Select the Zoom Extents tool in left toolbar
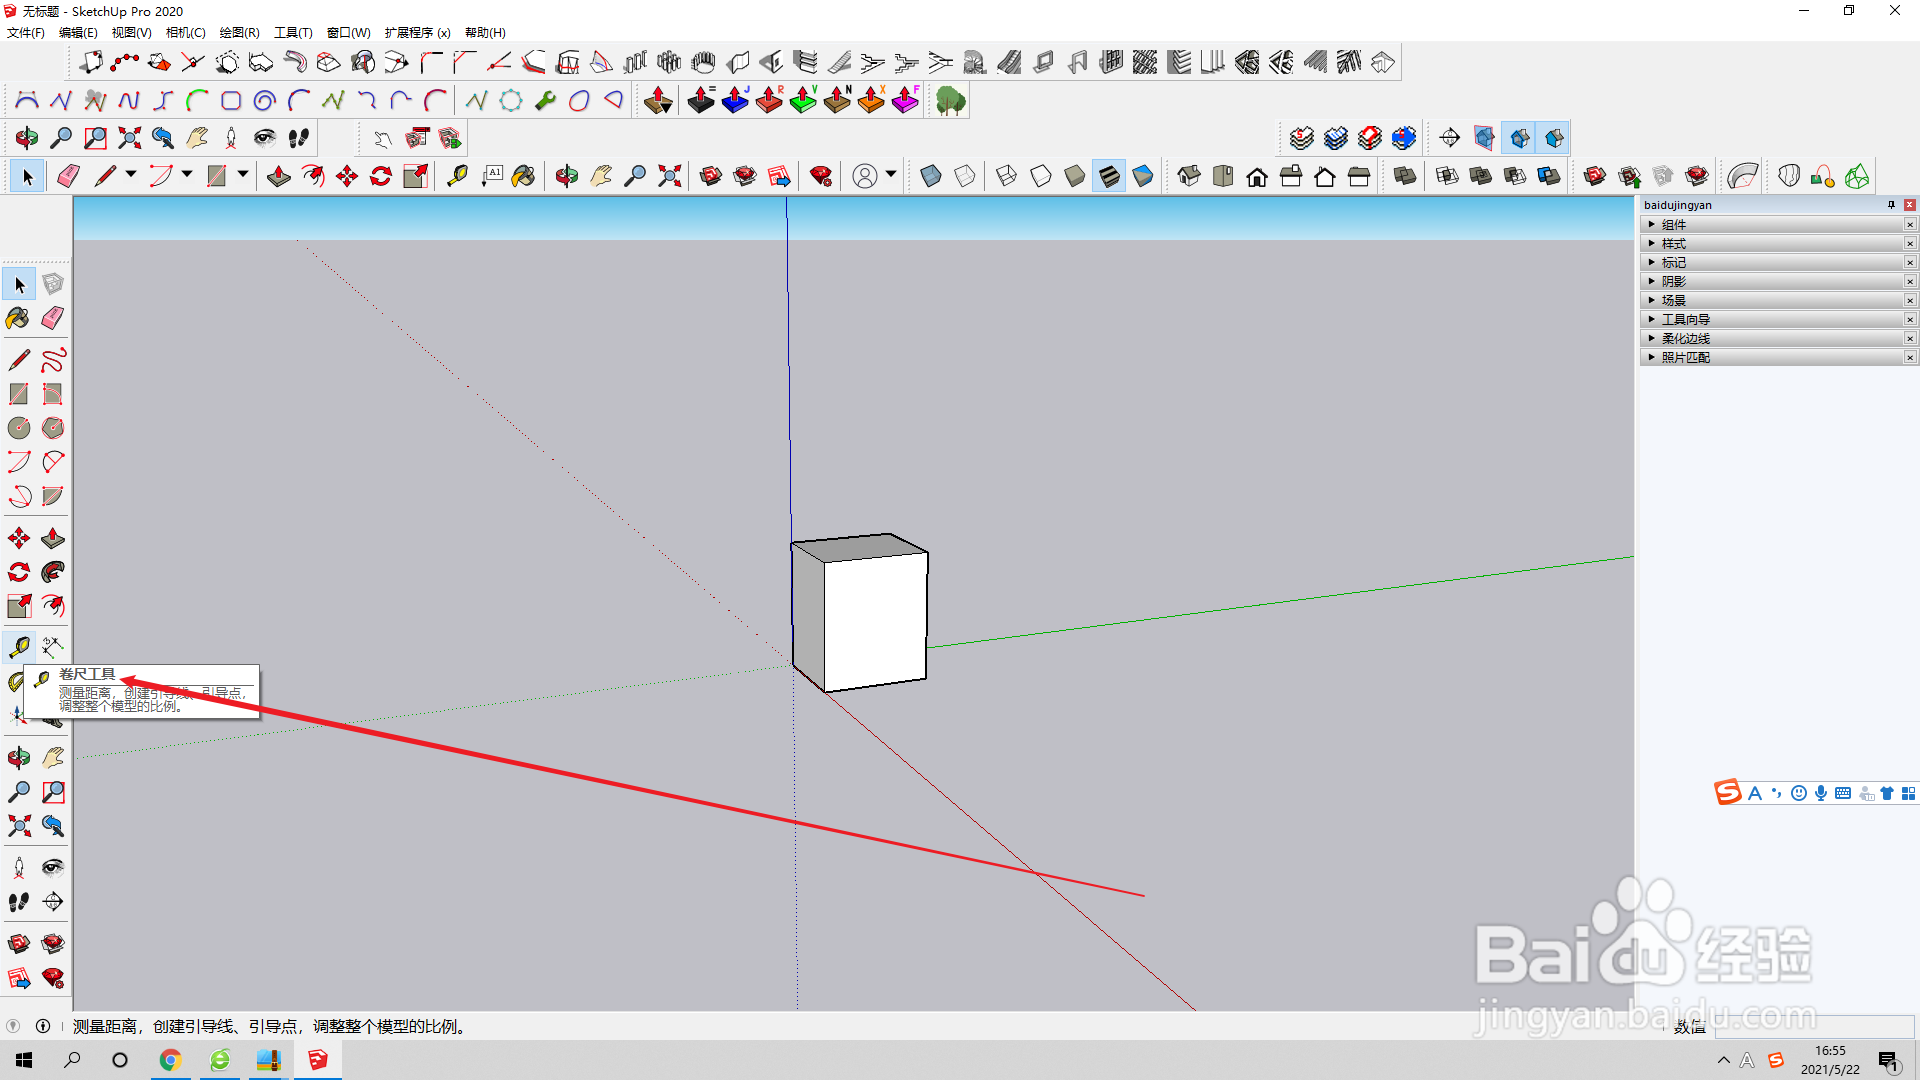Screen dimensions: 1920x1080 [x=19, y=826]
